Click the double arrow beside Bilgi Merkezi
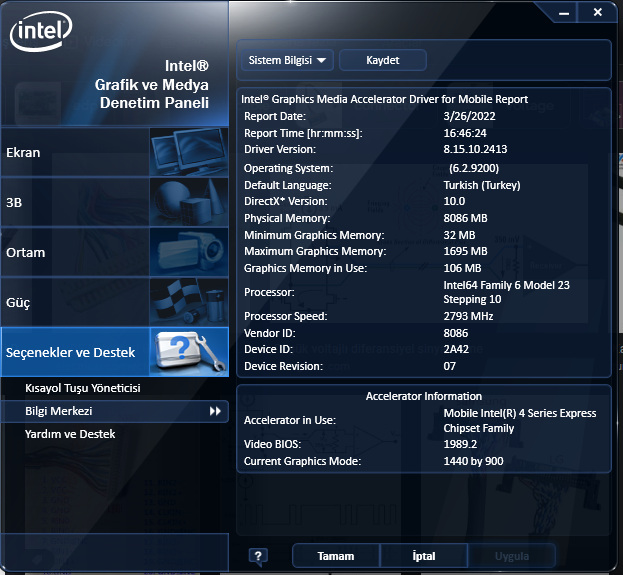The image size is (623, 575). coord(215,411)
